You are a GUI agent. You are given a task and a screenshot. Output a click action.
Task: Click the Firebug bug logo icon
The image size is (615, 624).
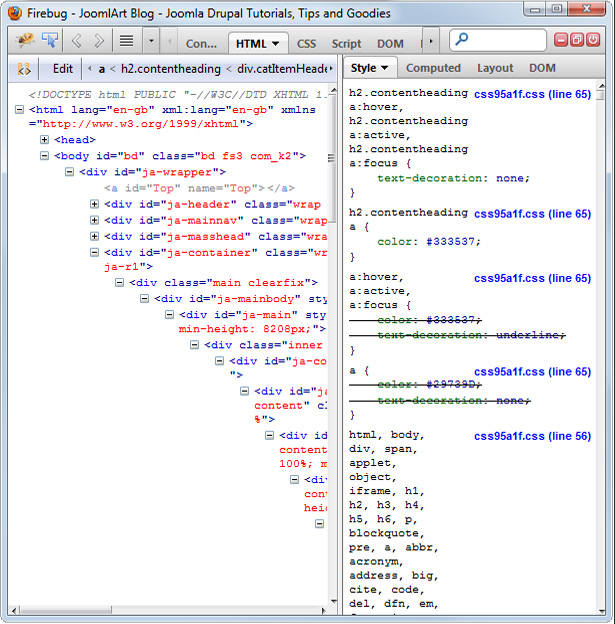click(25, 40)
